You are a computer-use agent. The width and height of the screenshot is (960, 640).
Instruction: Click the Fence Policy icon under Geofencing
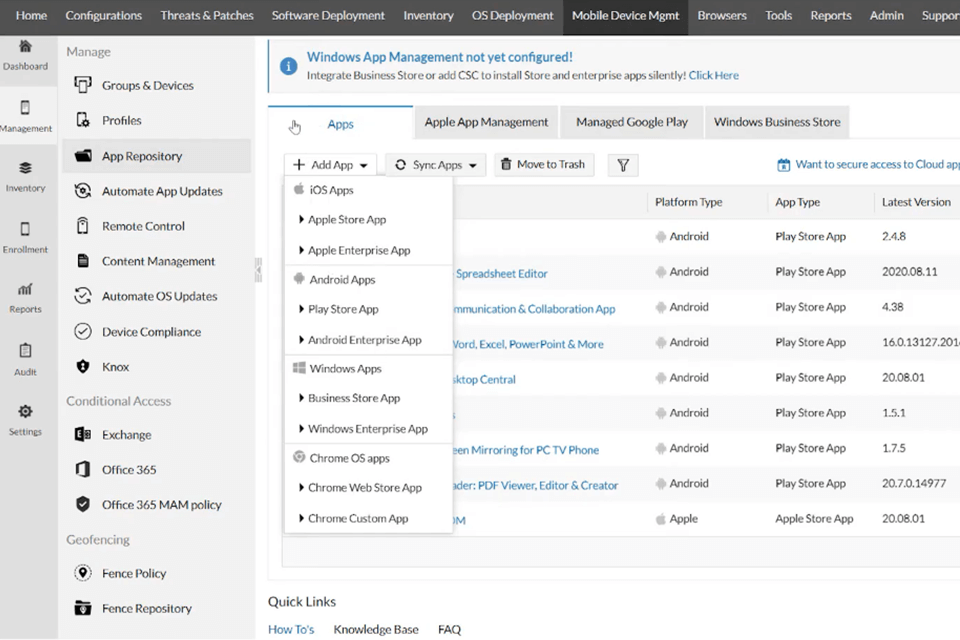click(82, 573)
